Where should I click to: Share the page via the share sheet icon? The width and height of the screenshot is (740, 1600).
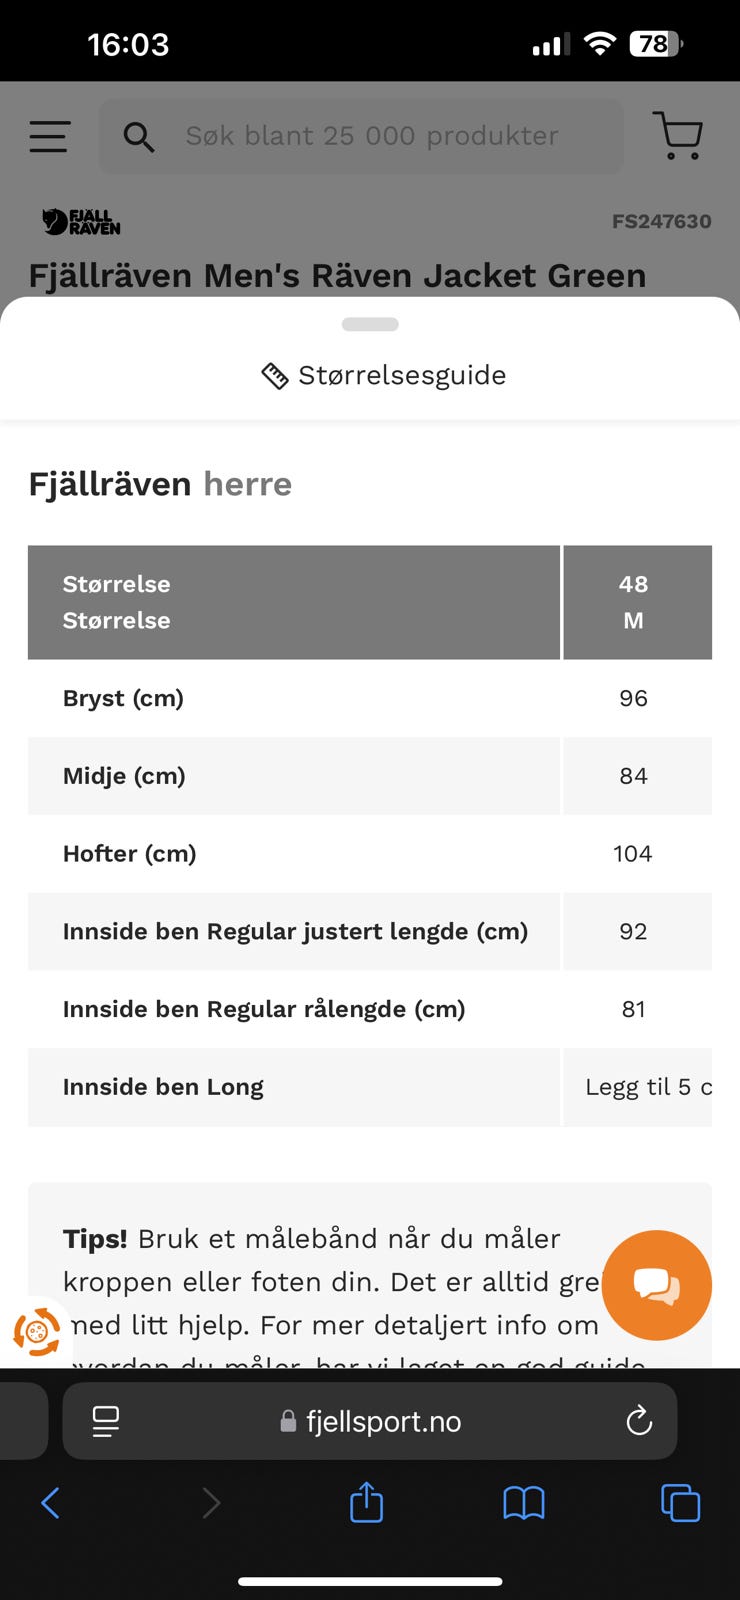pyautogui.click(x=366, y=1502)
